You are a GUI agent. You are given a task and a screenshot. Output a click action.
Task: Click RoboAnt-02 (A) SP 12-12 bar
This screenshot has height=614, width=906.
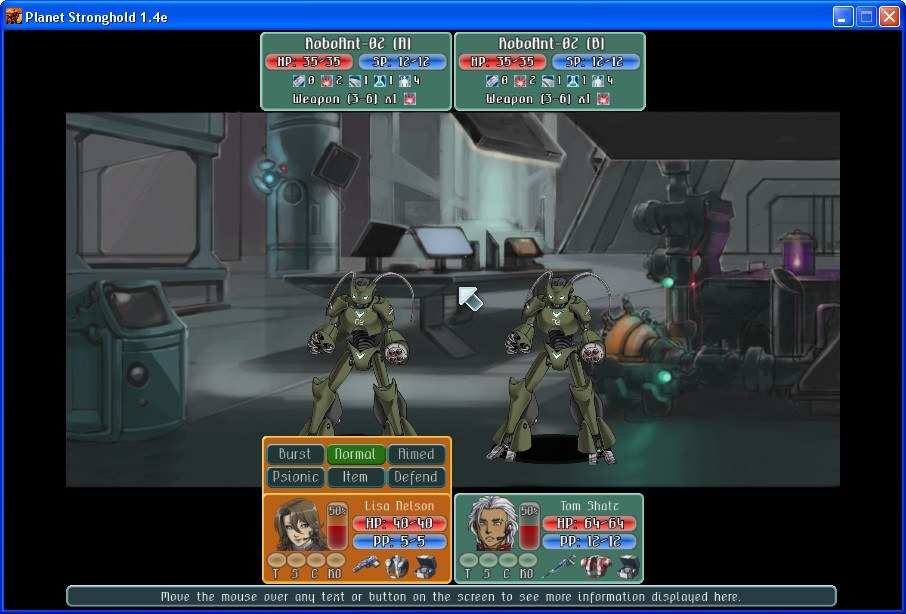click(403, 61)
